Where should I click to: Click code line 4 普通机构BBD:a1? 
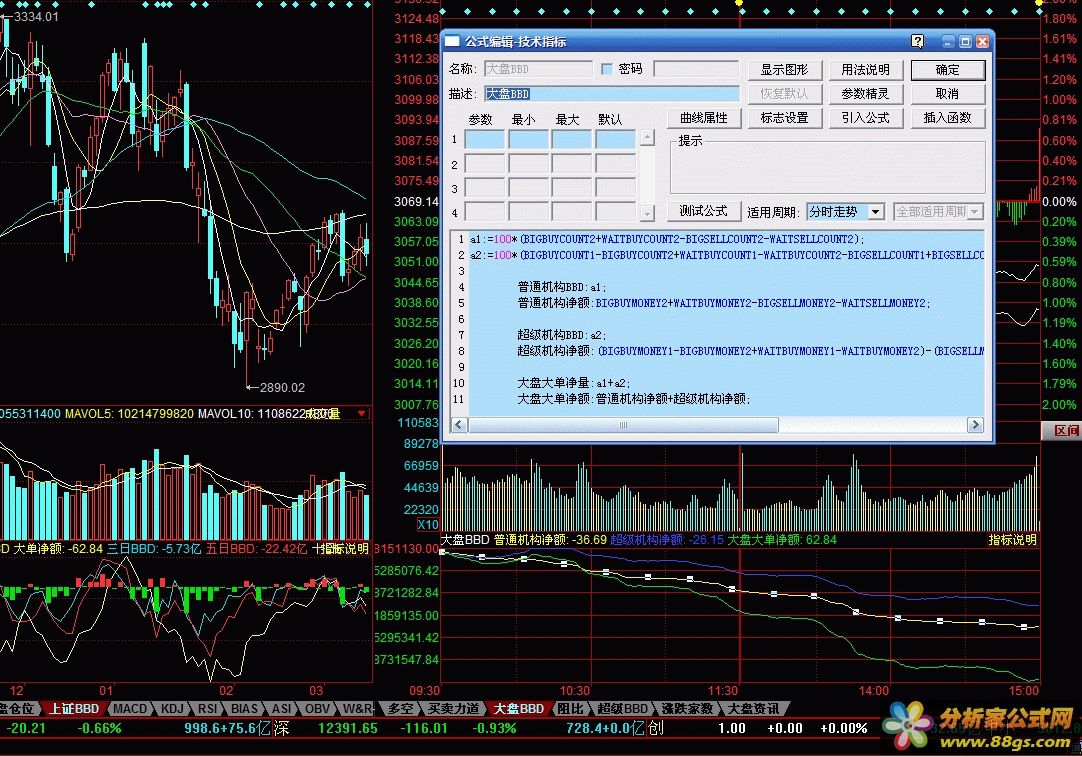(x=562, y=287)
